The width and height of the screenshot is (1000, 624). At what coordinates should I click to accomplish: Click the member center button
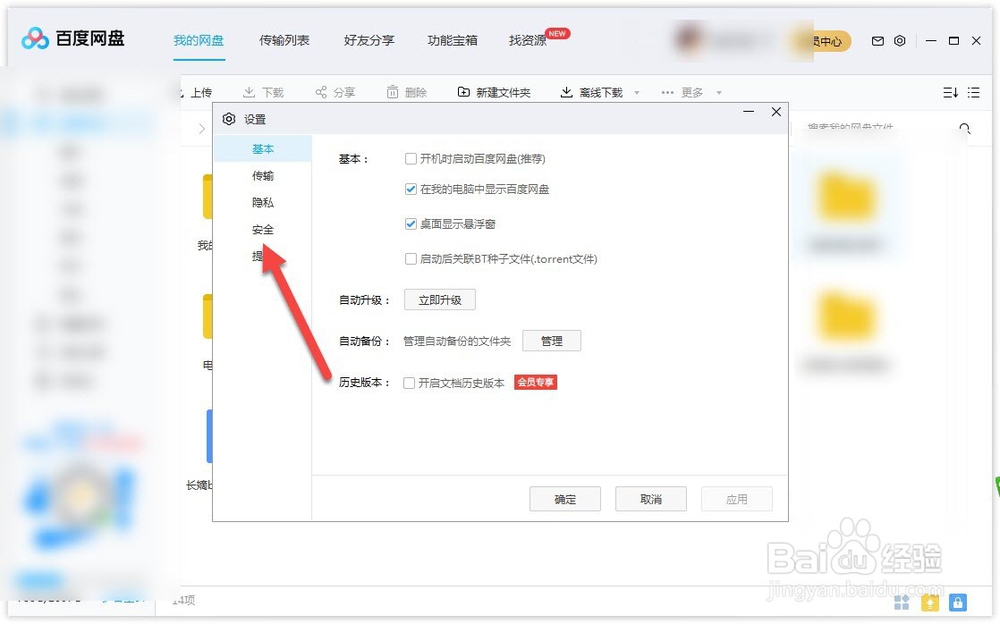(x=823, y=41)
